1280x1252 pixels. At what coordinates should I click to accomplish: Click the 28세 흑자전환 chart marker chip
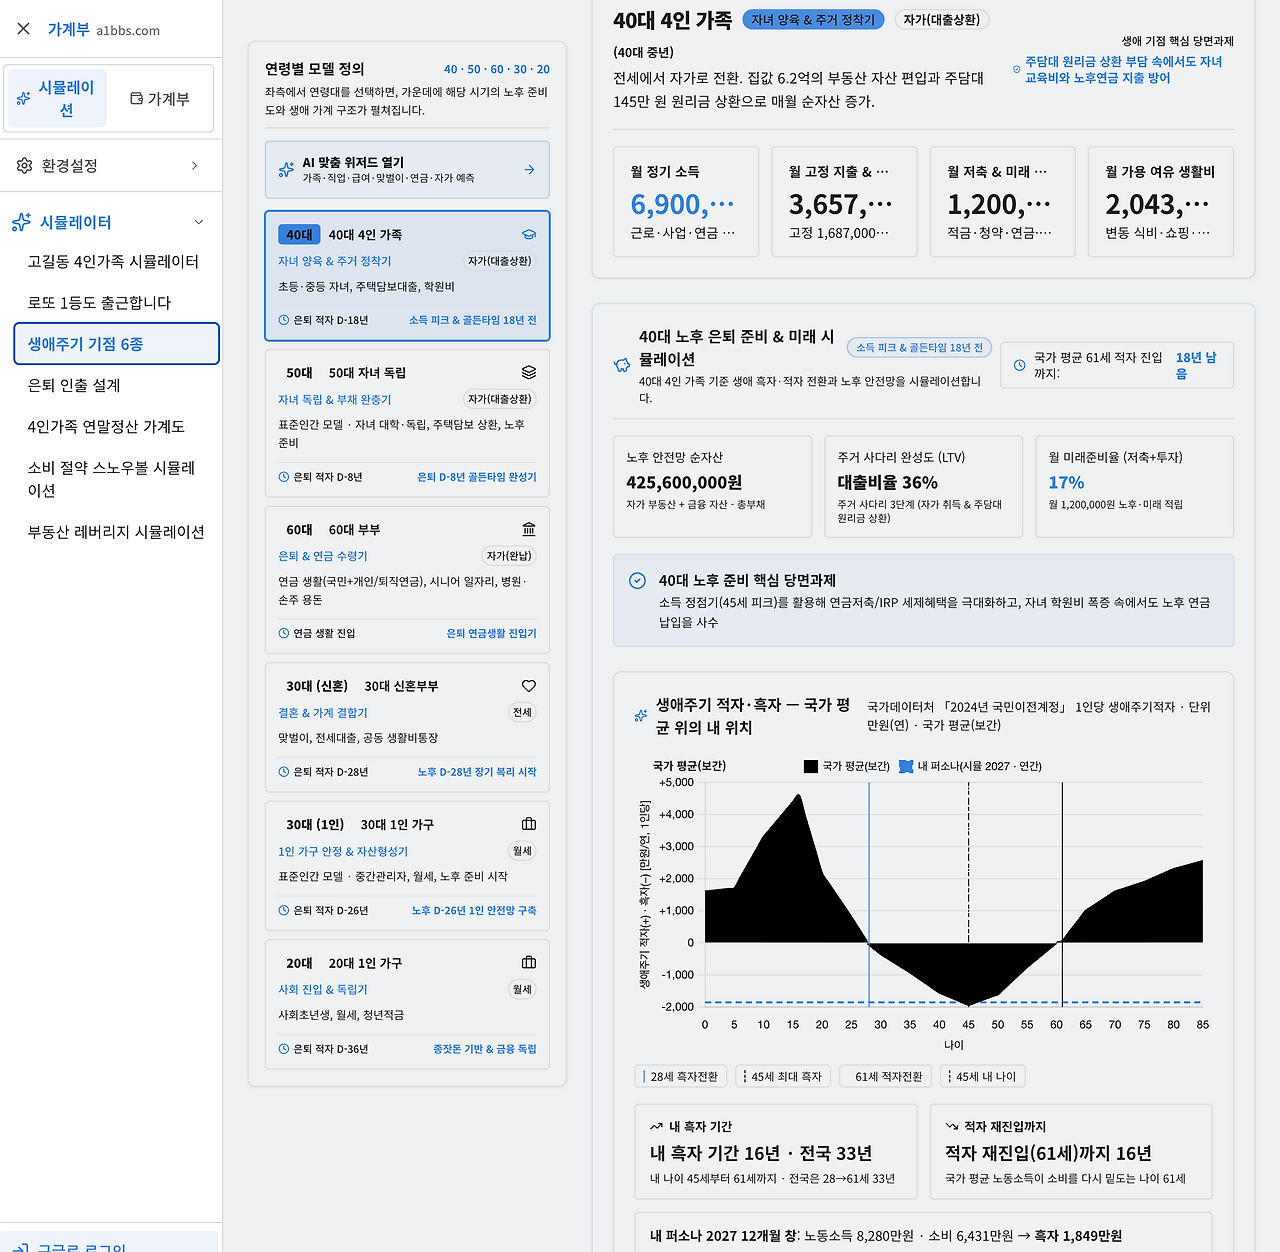tap(681, 1077)
